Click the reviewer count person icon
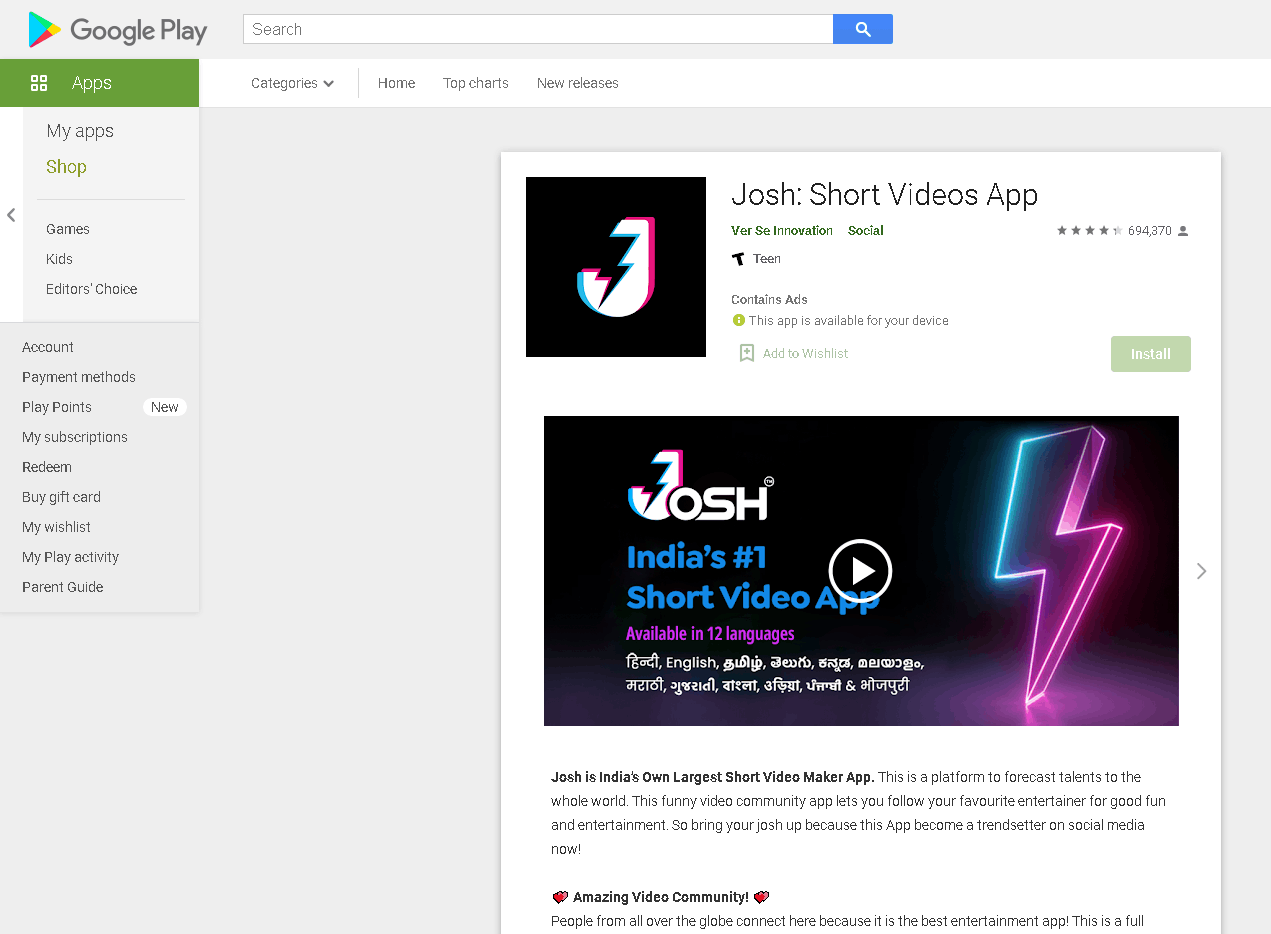Screen dimensions: 1271x934 point(1183,231)
